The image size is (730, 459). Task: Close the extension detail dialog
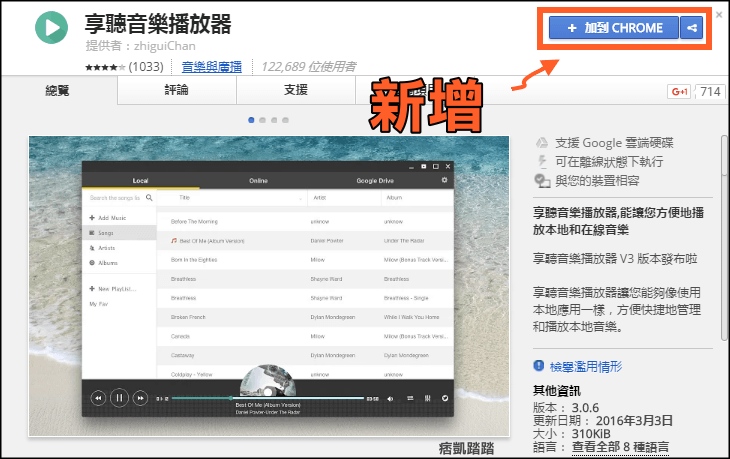719,15
